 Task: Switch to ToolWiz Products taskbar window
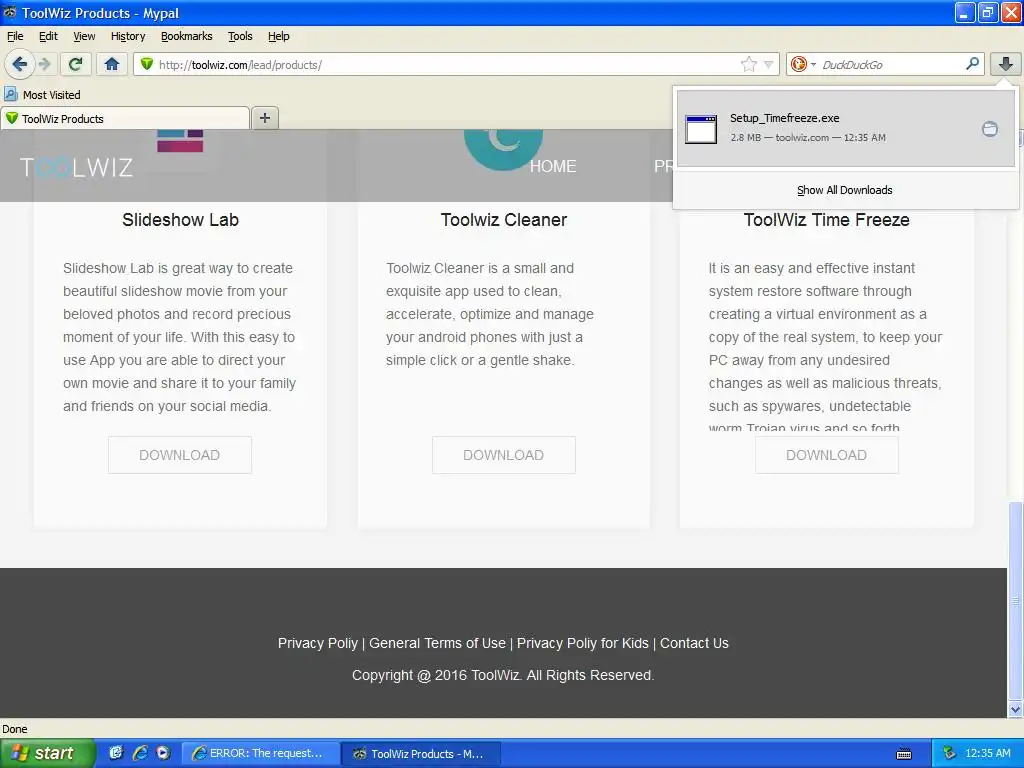pos(421,754)
